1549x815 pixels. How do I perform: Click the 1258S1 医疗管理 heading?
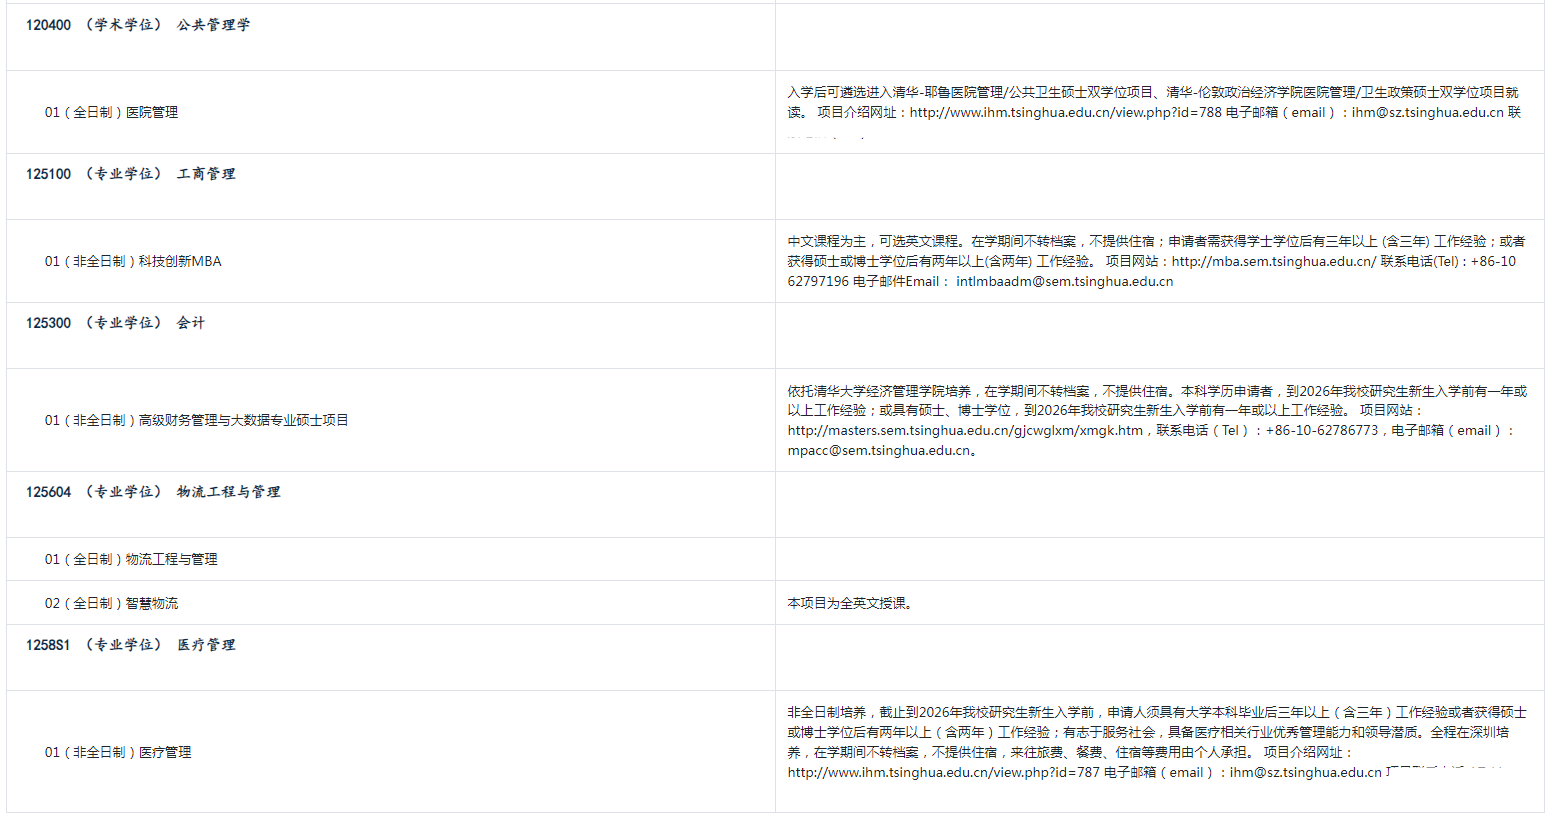point(131,645)
